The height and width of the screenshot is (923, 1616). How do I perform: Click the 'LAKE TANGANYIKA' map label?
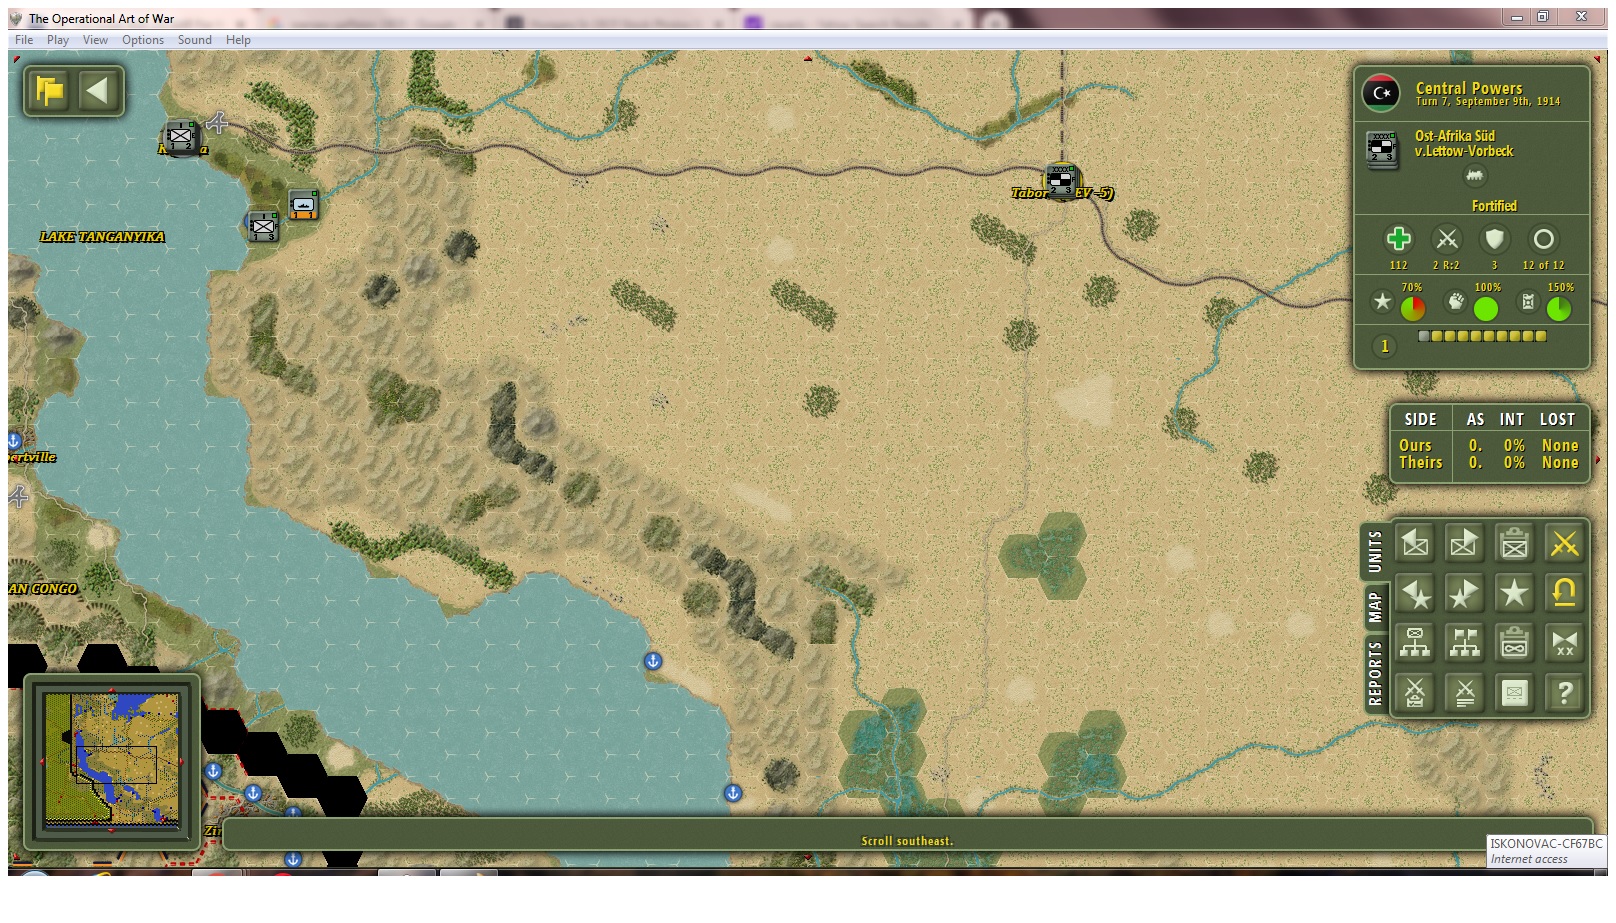102,237
